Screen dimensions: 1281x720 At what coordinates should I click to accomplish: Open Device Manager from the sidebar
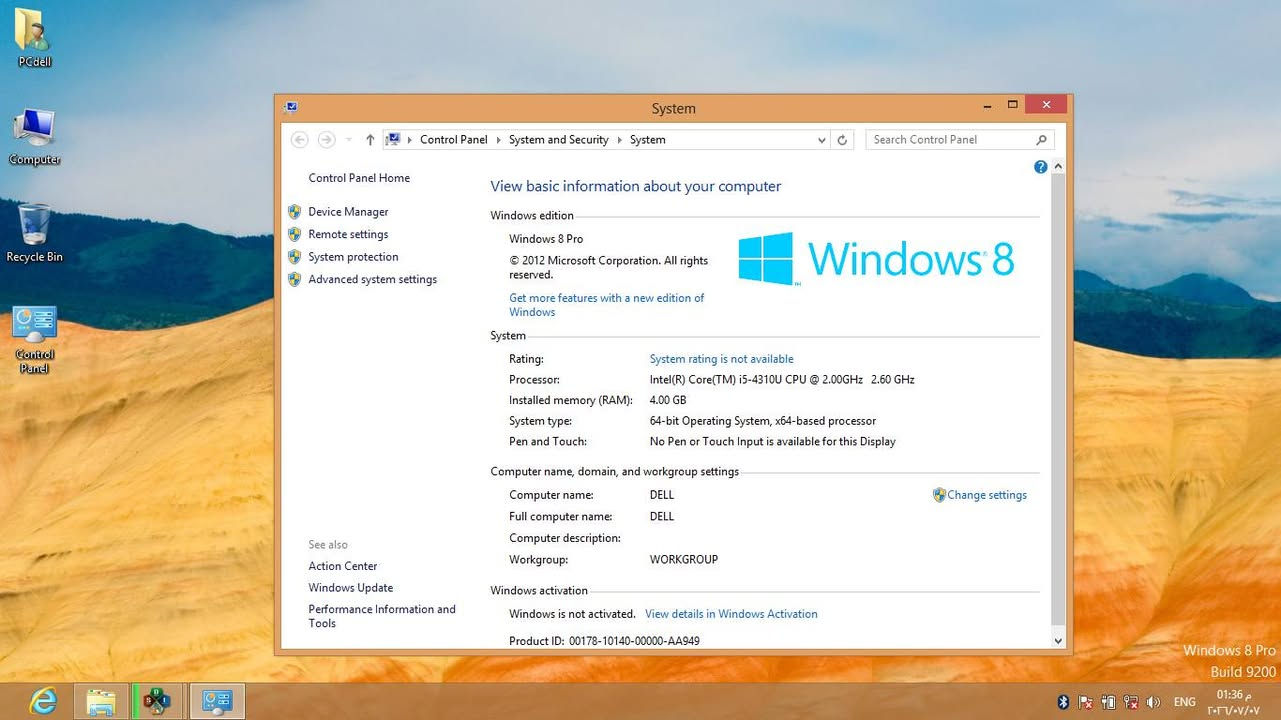coord(348,212)
